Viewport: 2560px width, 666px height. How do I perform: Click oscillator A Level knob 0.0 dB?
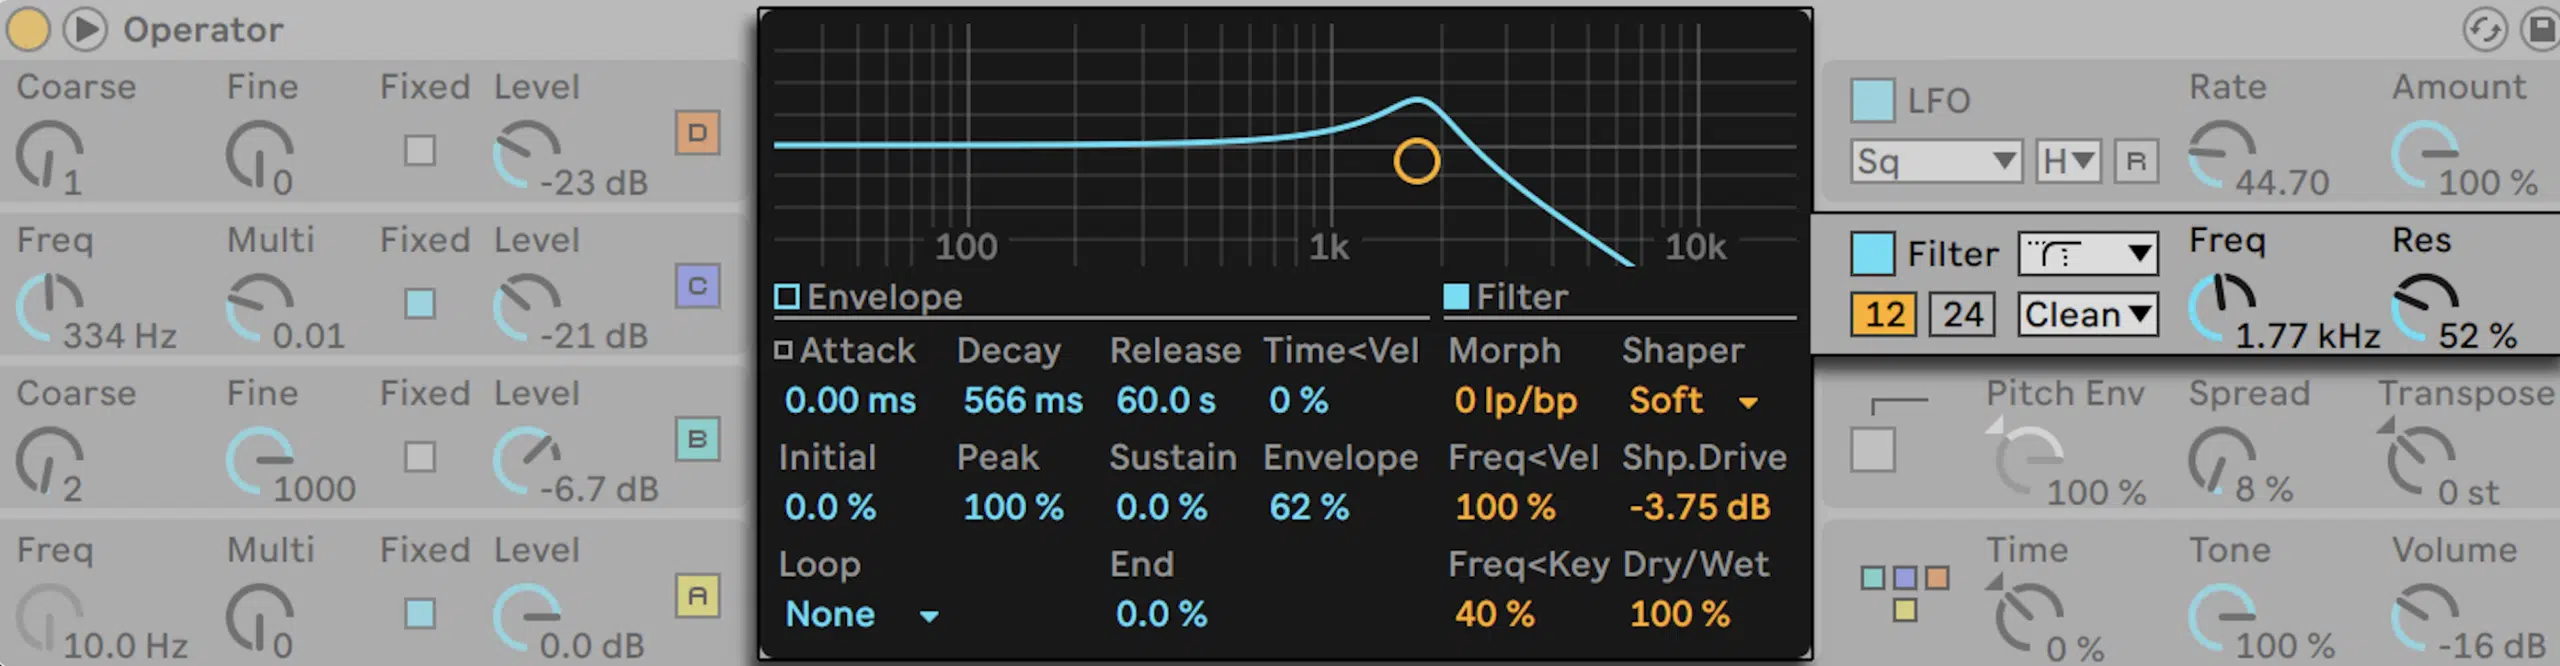pos(526,618)
